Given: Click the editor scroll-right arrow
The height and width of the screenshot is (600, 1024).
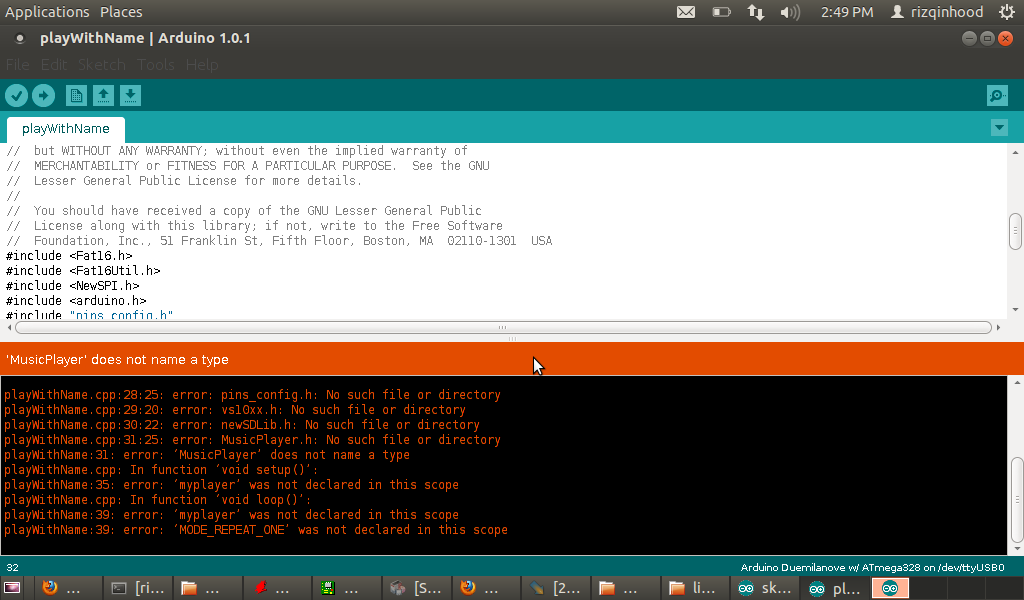Looking at the screenshot, I should 999,327.
